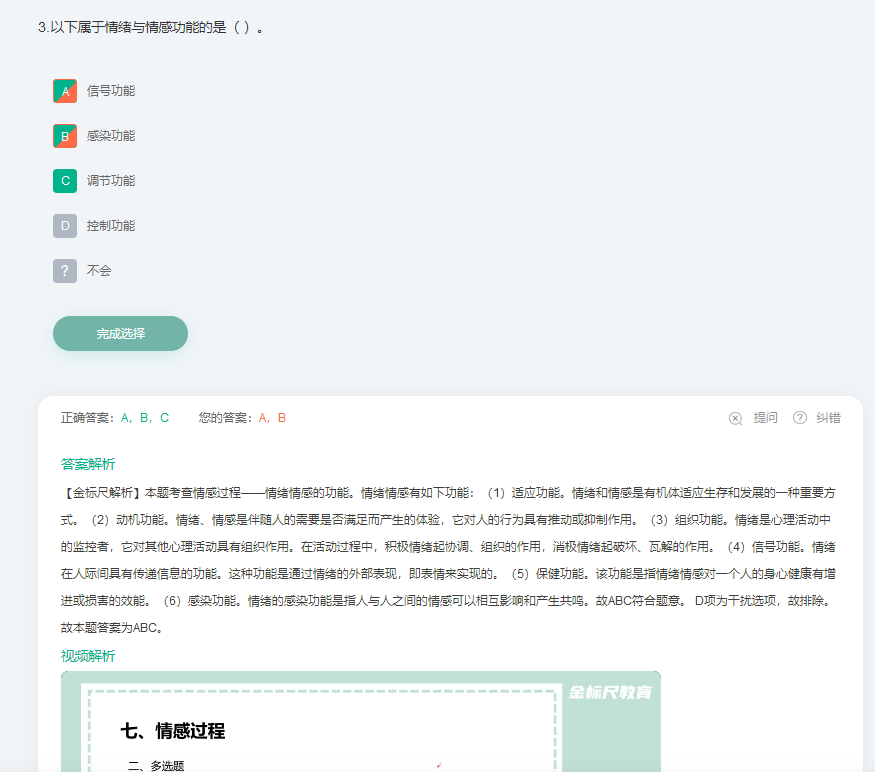Click the 完成选择 button
The height and width of the screenshot is (772, 875).
coord(121,334)
